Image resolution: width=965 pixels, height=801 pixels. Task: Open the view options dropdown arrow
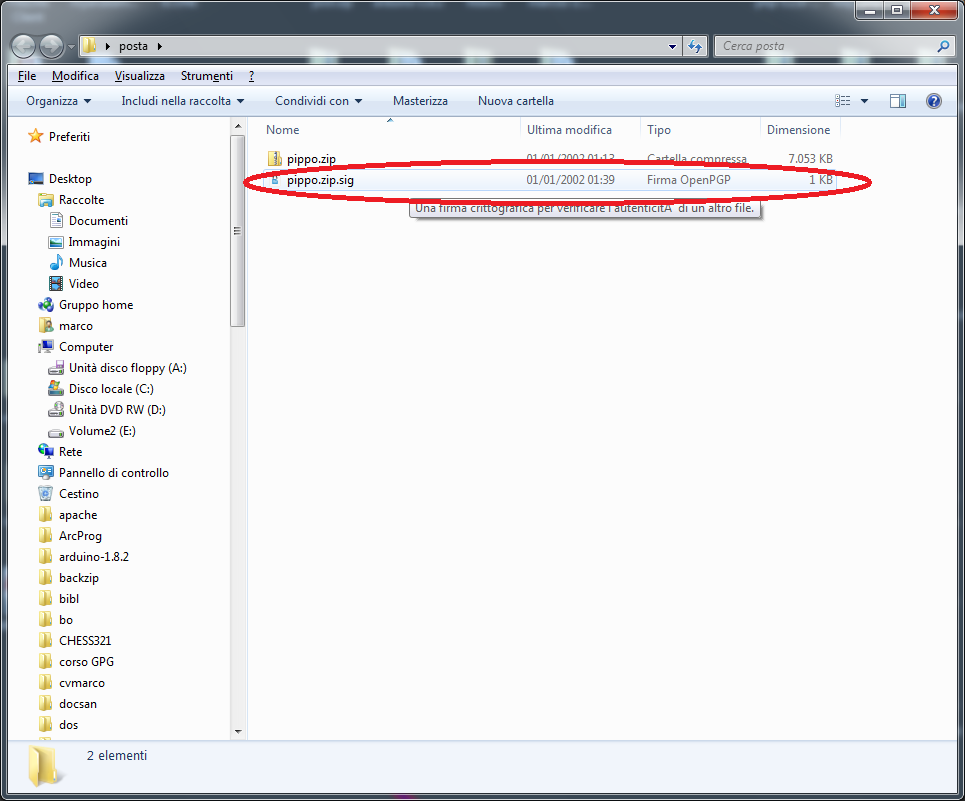[864, 101]
